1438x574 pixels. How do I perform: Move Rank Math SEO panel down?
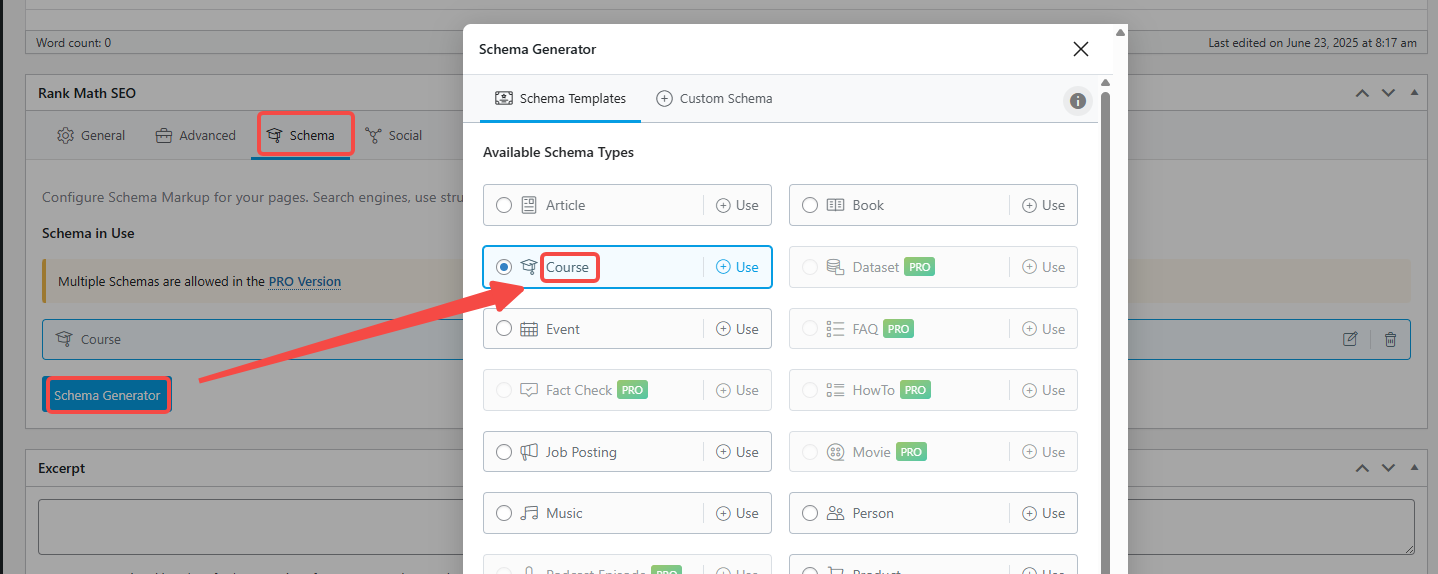1388,93
